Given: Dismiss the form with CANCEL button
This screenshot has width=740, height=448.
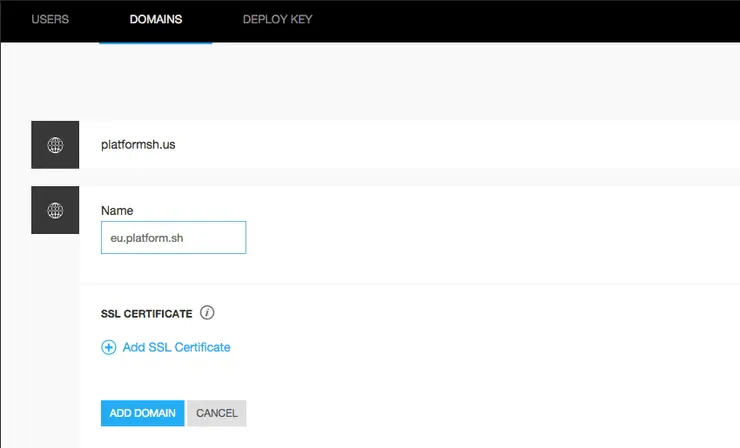Looking at the screenshot, I should pos(217,413).
